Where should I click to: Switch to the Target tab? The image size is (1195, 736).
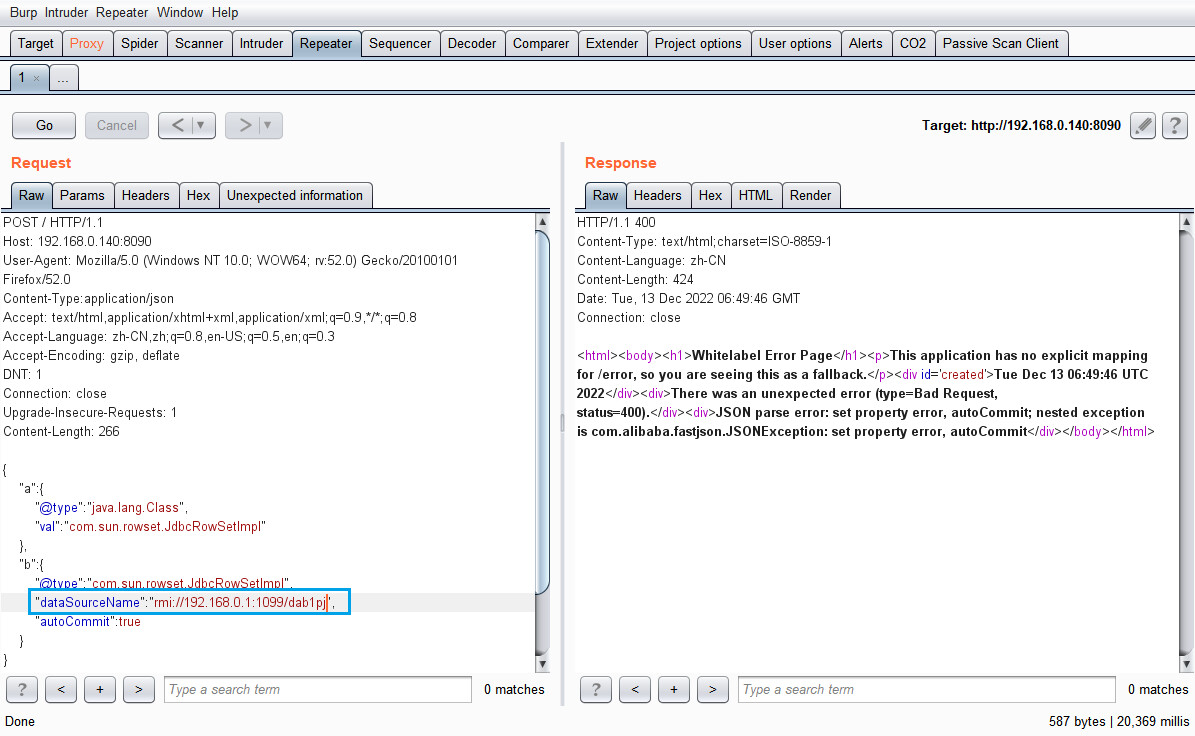pyautogui.click(x=36, y=43)
